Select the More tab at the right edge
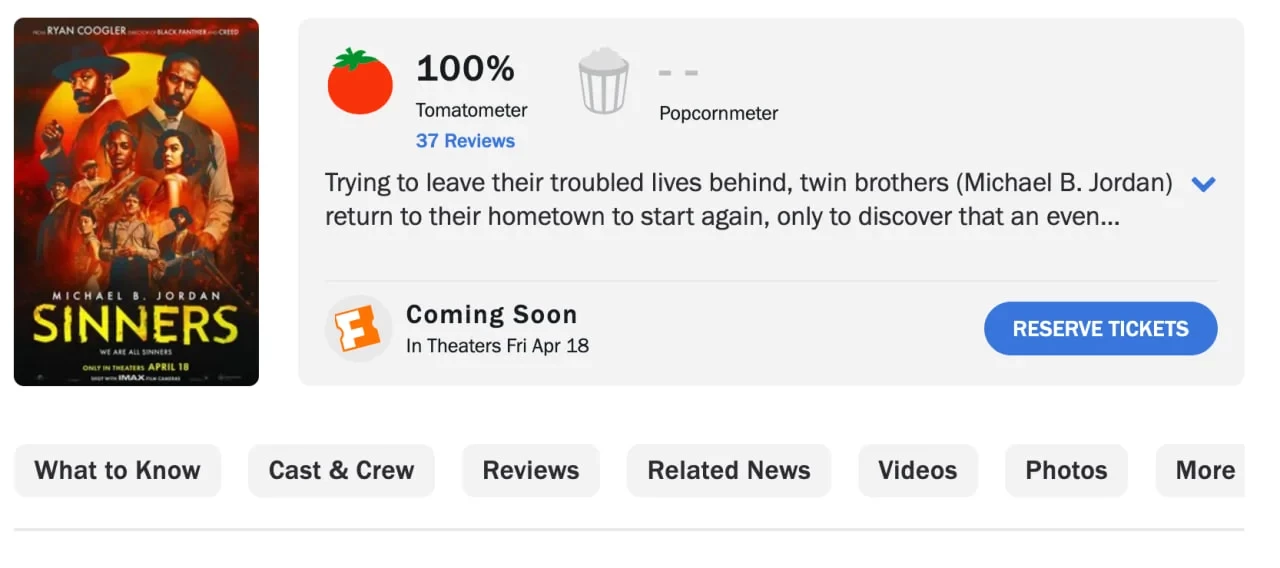1280x568 pixels. tap(1204, 470)
